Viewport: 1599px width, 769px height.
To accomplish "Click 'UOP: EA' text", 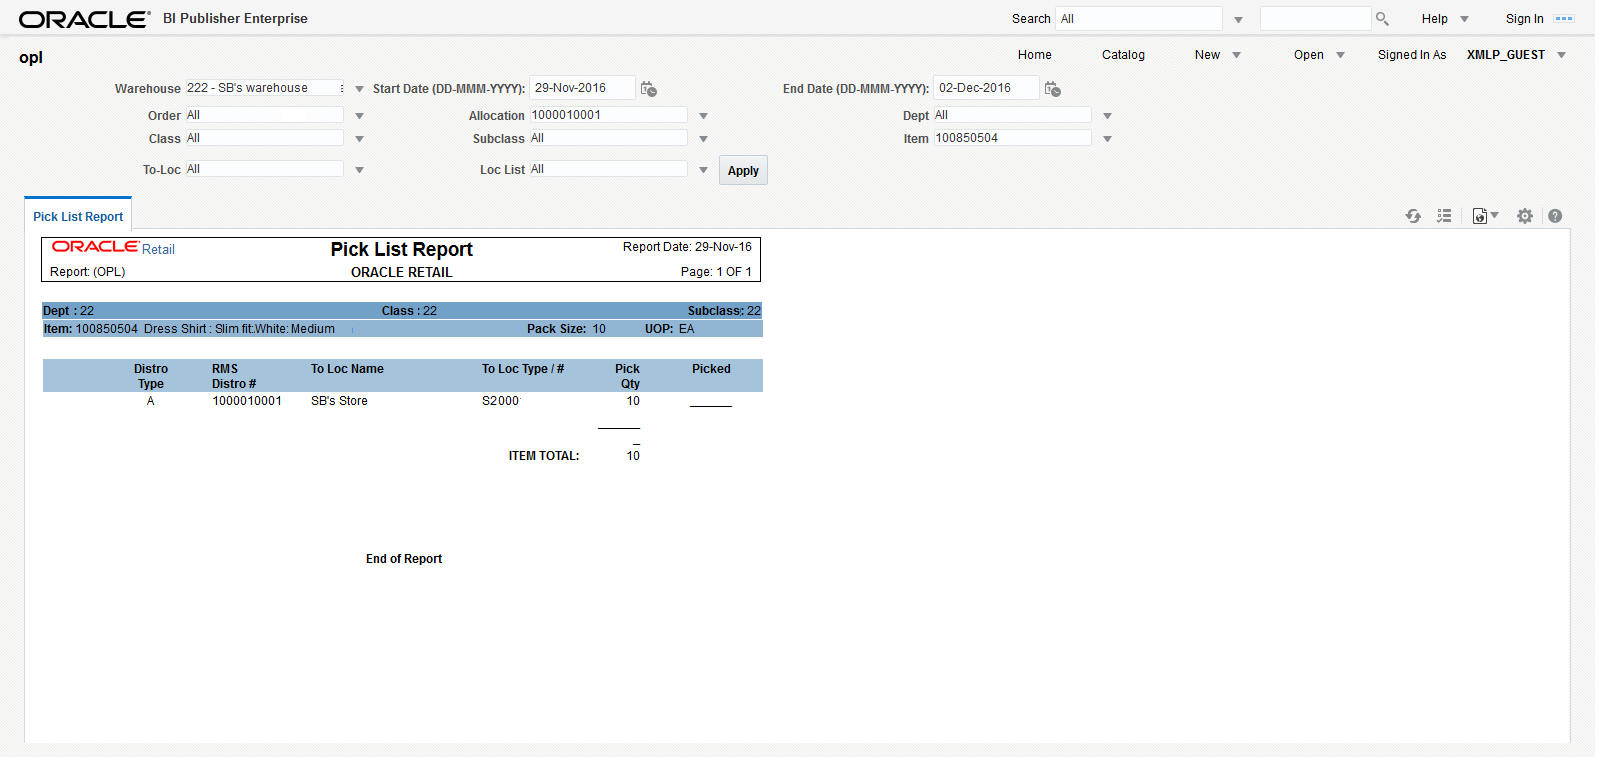I will 669,329.
